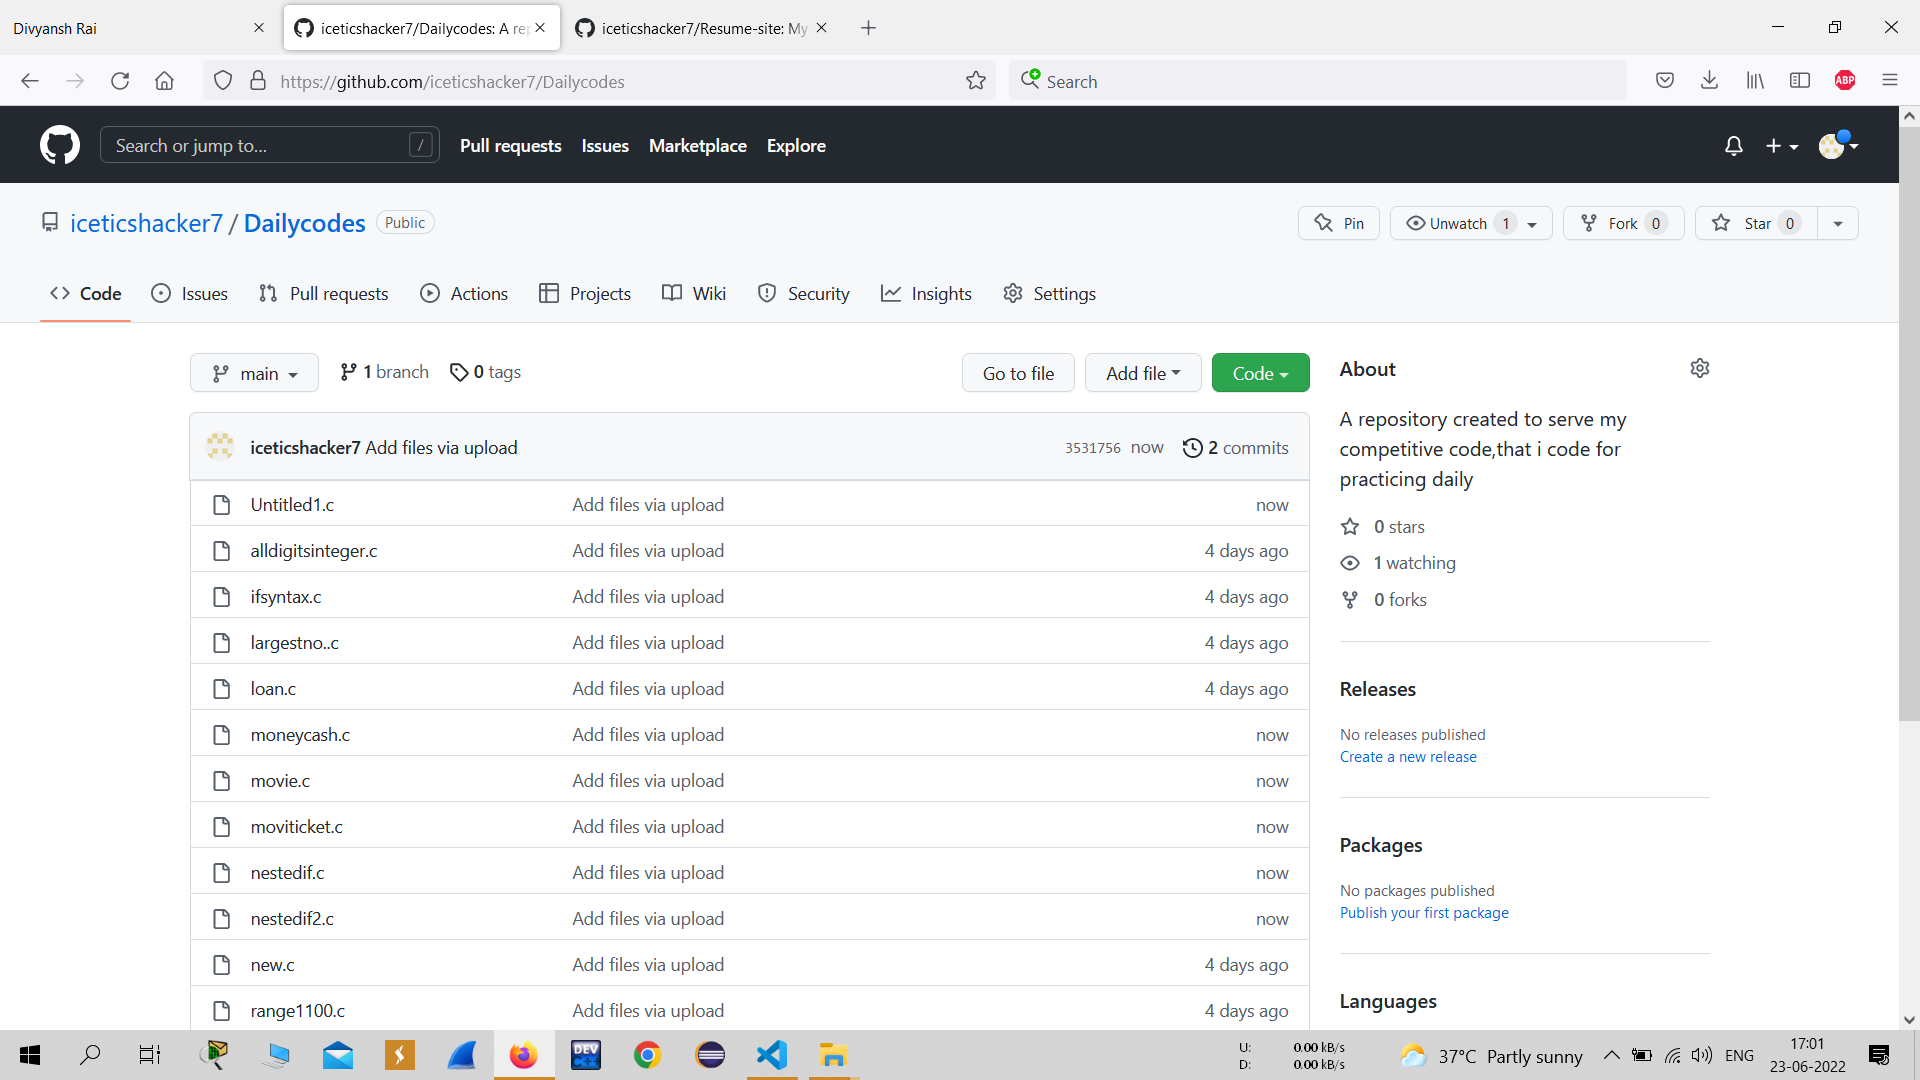Star the Dailycodes repository

tap(1756, 223)
